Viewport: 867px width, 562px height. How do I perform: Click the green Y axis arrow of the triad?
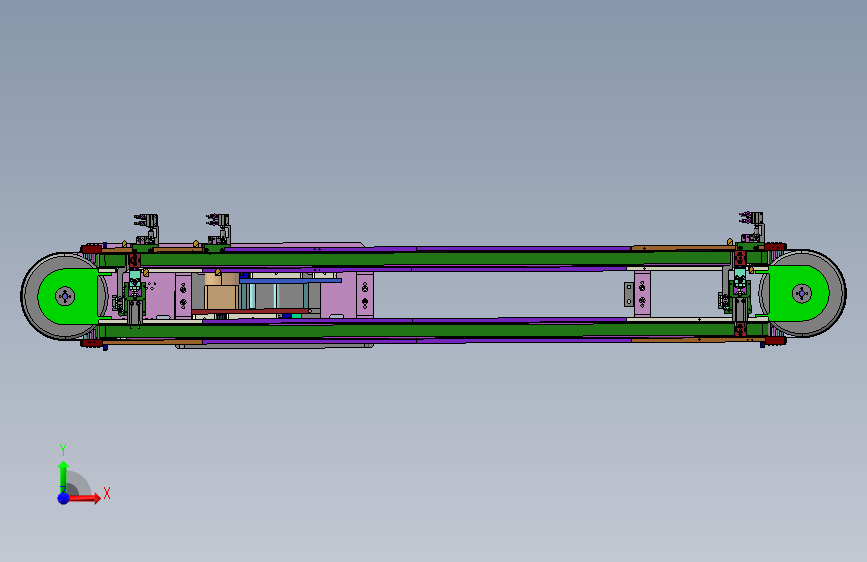point(63,475)
